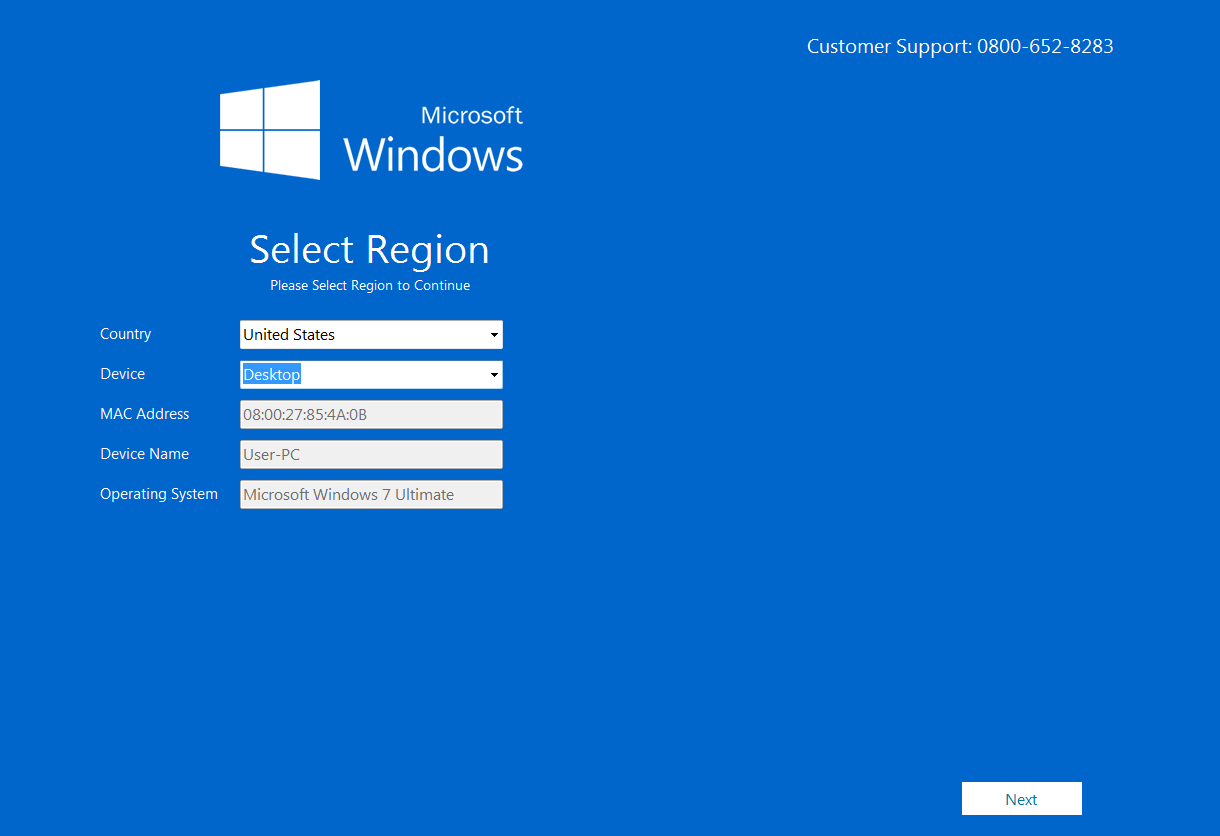Open the Country dropdown arrow
Image resolution: width=1220 pixels, height=836 pixels.
click(494, 334)
